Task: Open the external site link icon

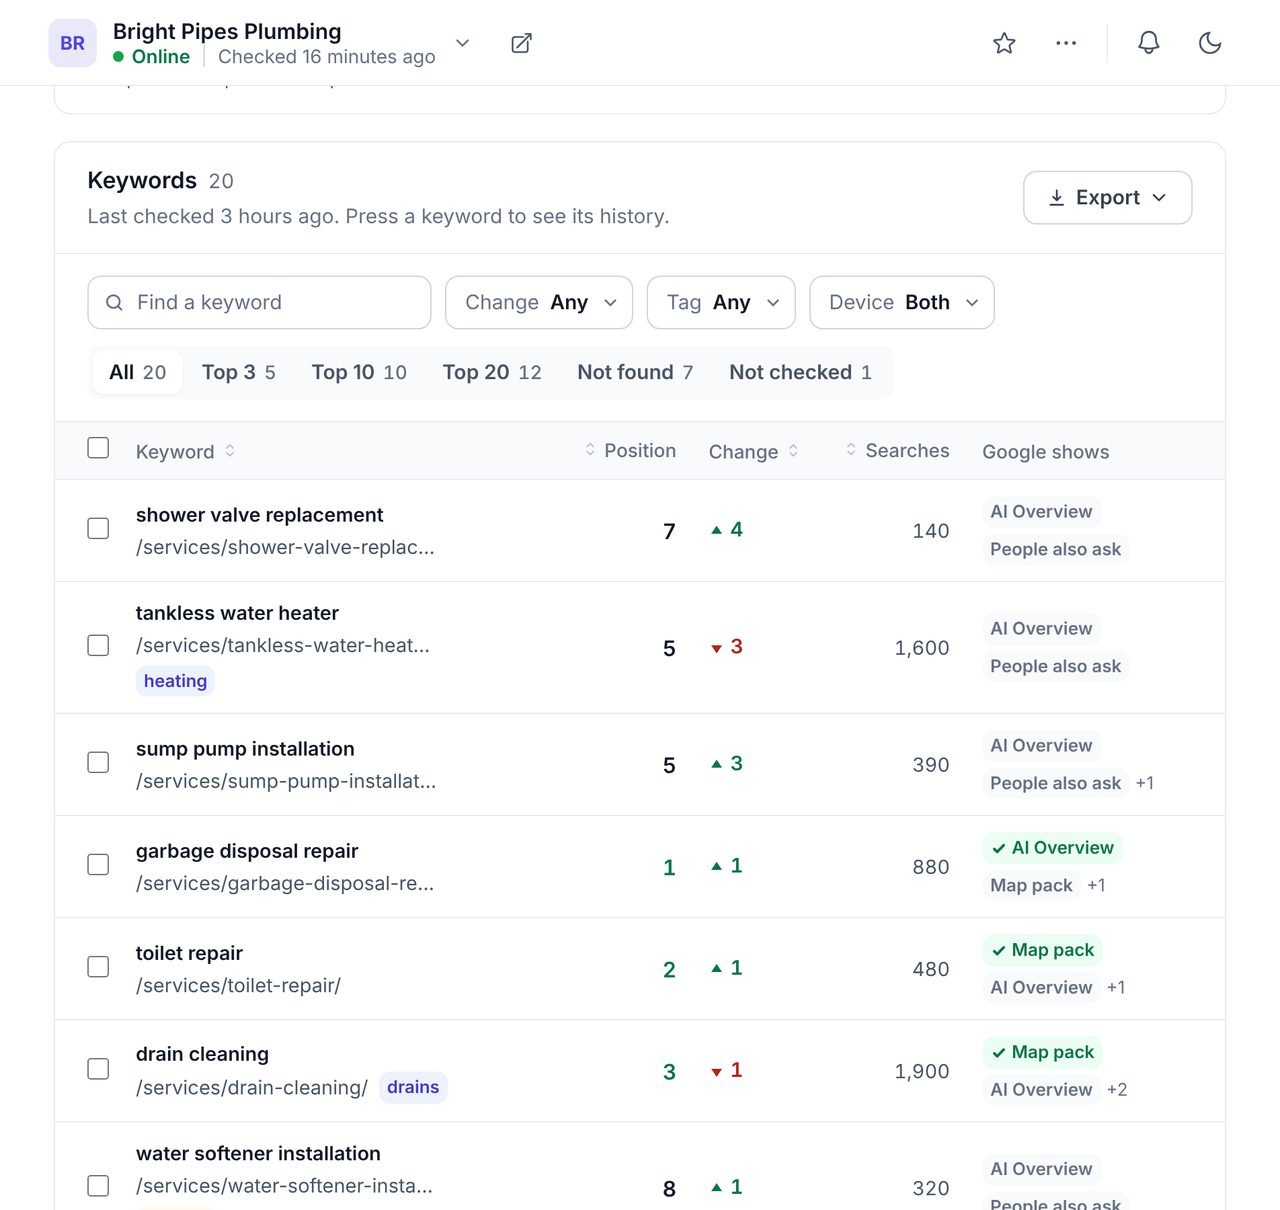Action: point(521,43)
